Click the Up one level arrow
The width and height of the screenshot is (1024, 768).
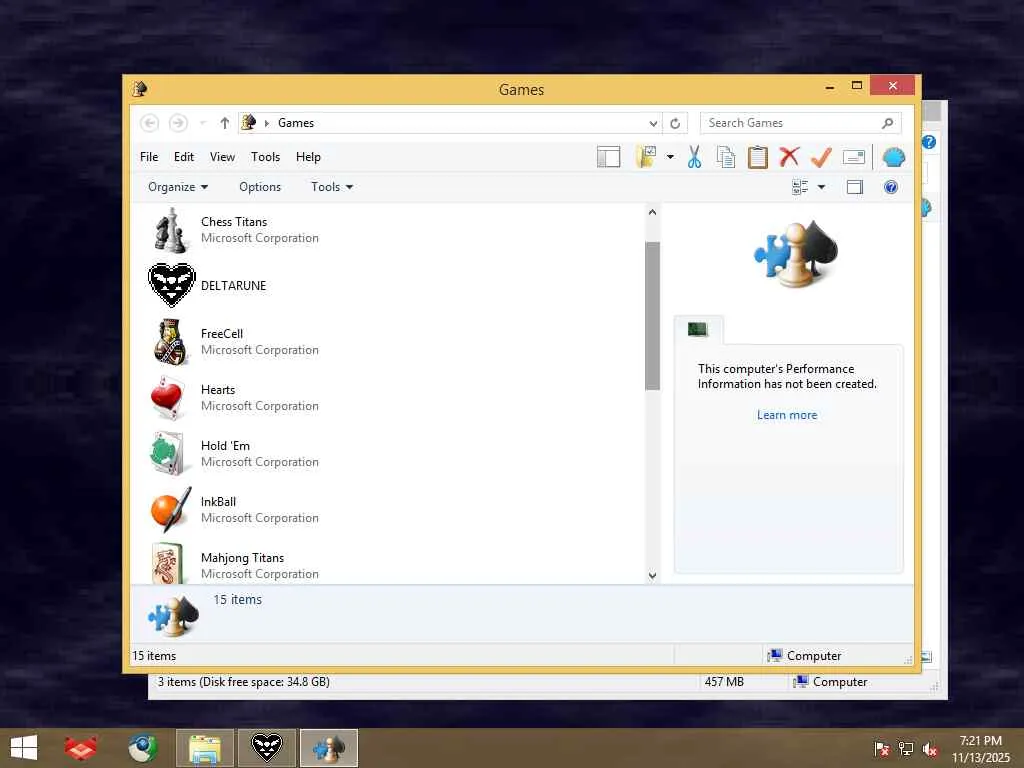pos(225,123)
